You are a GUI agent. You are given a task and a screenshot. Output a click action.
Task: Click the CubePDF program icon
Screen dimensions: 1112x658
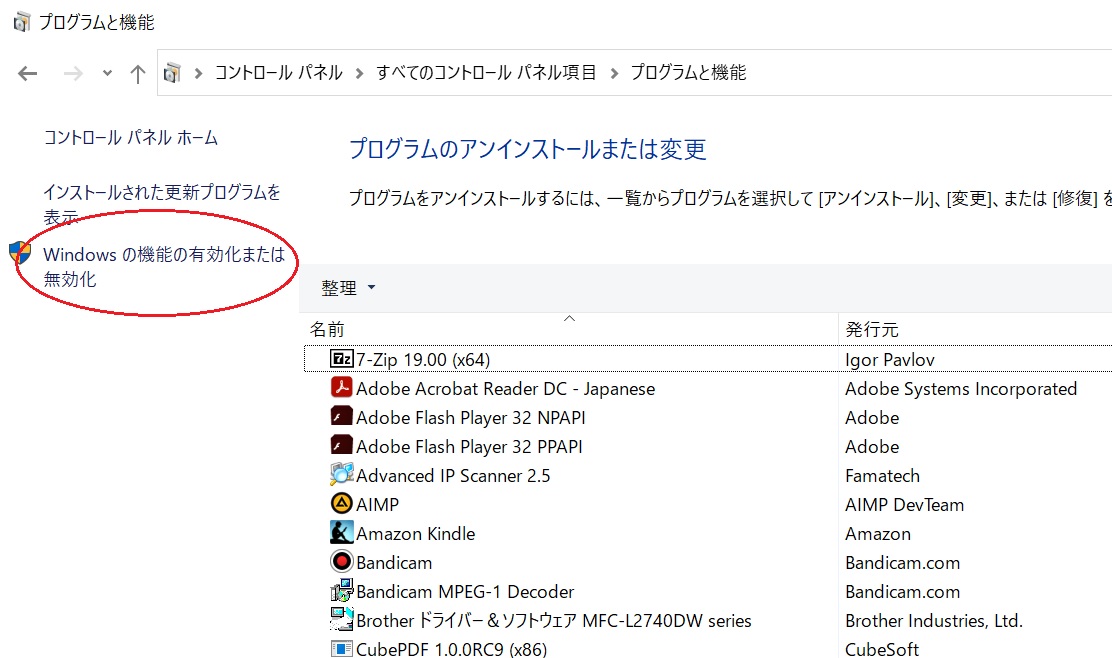pyautogui.click(x=341, y=648)
